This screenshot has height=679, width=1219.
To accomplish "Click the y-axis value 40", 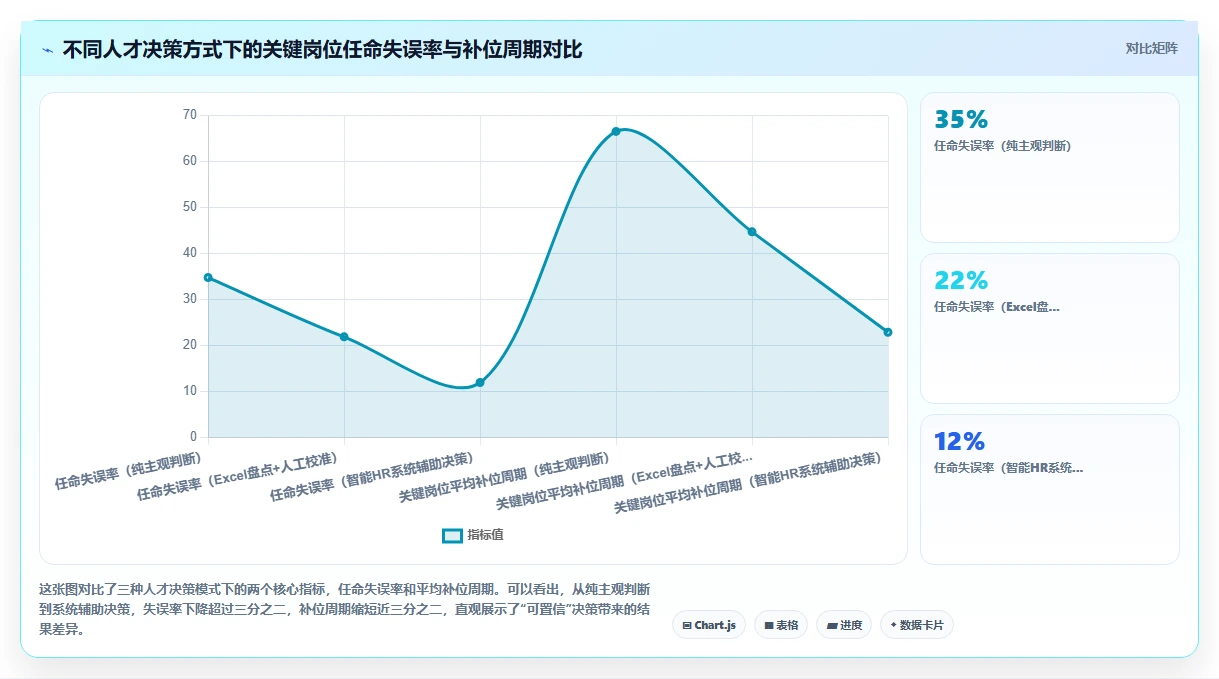I will point(190,253).
